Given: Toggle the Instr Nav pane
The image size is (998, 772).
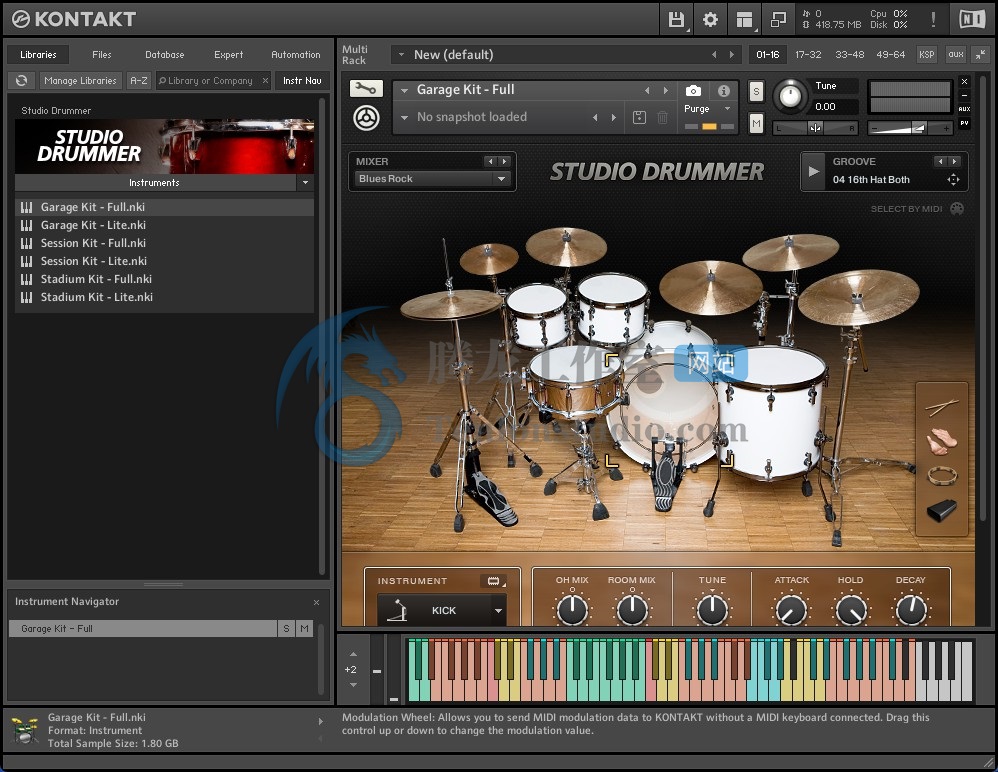Looking at the screenshot, I should 302,81.
